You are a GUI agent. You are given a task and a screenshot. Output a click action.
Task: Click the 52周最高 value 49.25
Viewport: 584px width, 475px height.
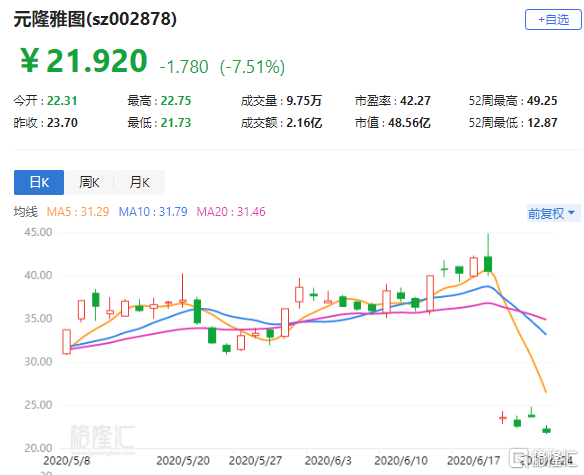[x=542, y=101]
